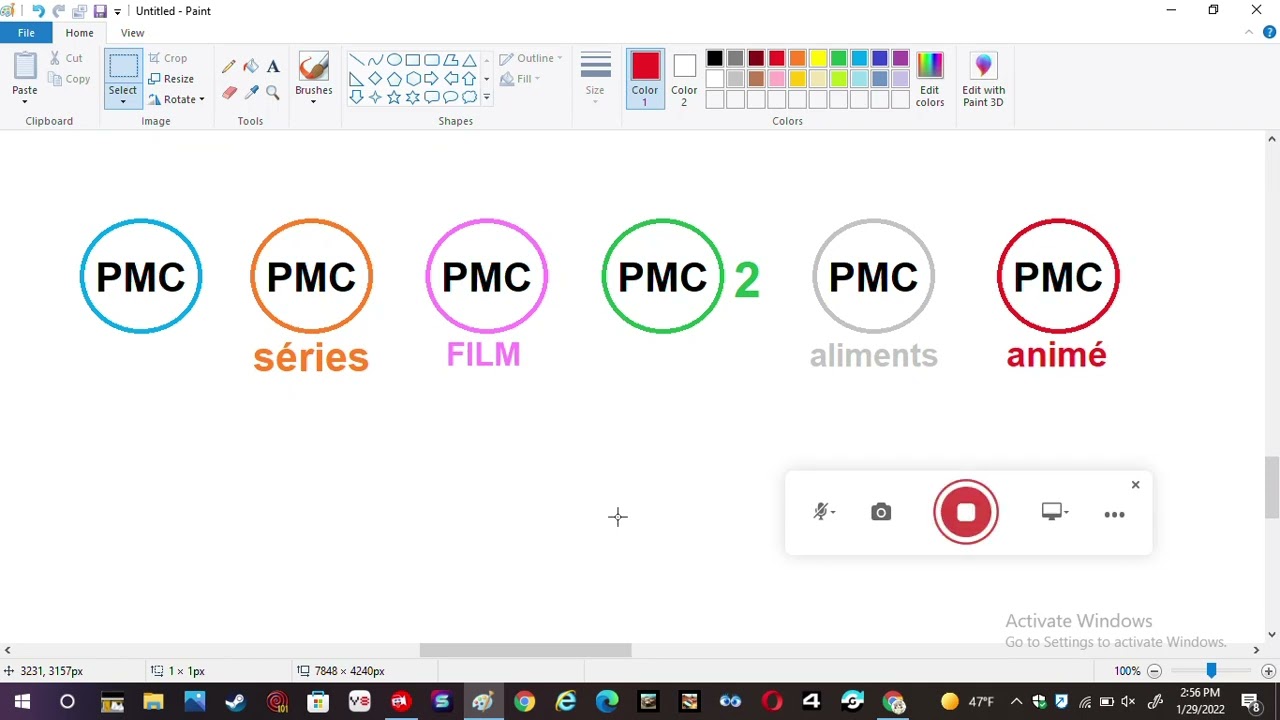Viewport: 1280px width, 720px height.
Task: Click Edit with Paint 3D
Action: point(984,79)
